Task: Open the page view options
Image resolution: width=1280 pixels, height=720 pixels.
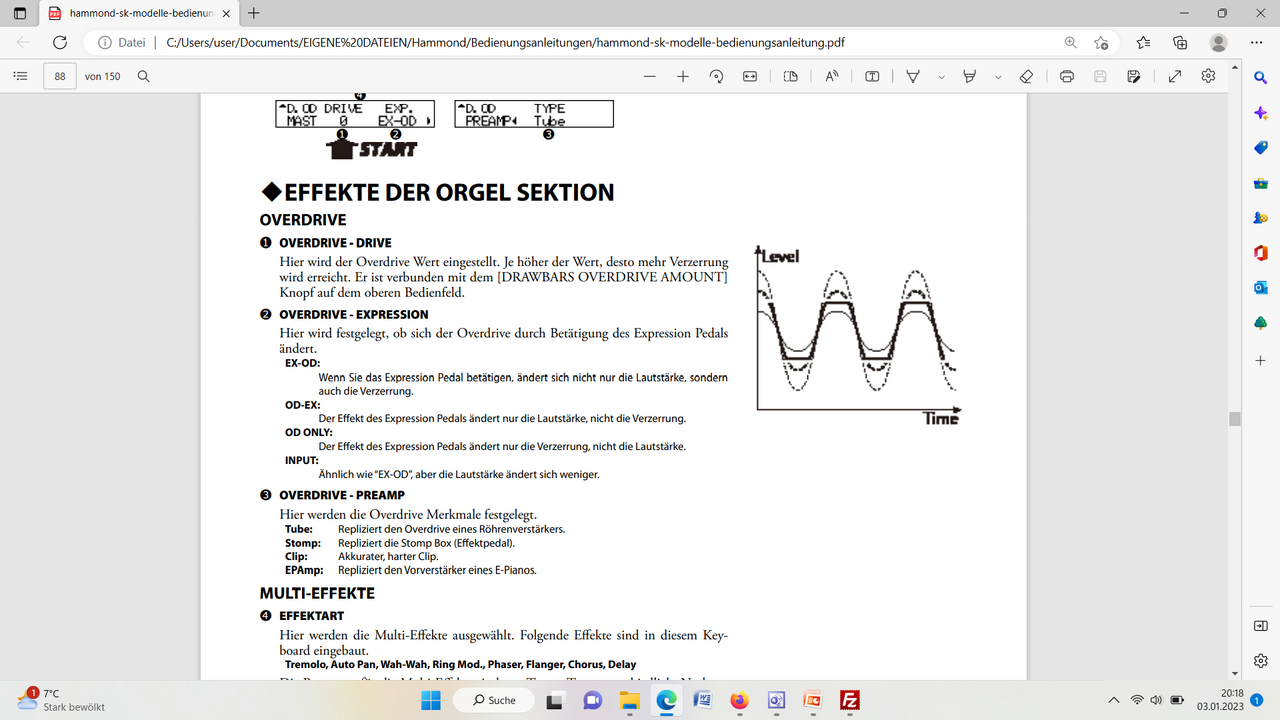Action: (791, 76)
